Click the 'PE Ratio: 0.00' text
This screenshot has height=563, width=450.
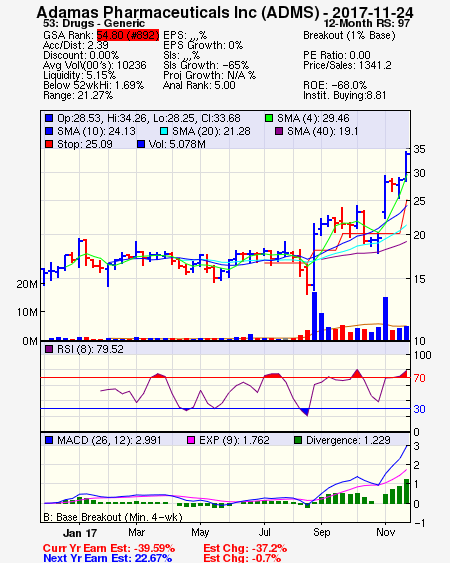(x=337, y=55)
